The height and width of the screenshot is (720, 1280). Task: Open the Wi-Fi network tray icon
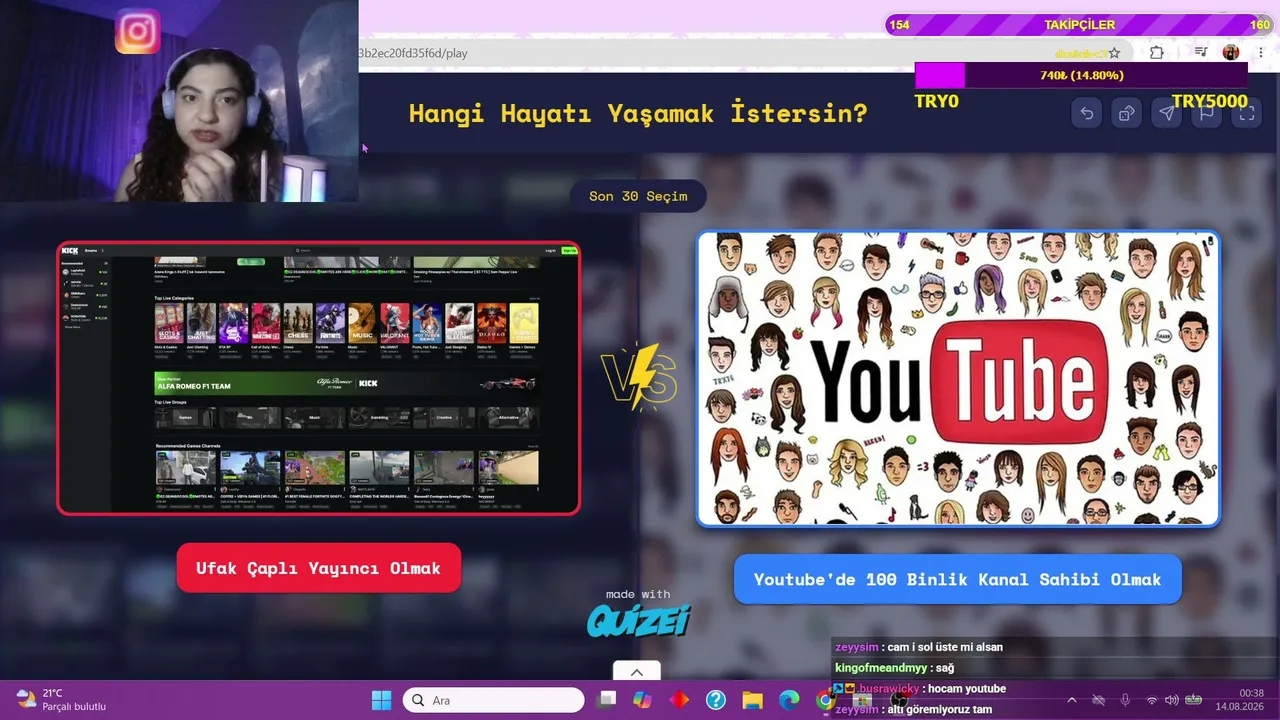tap(1151, 700)
